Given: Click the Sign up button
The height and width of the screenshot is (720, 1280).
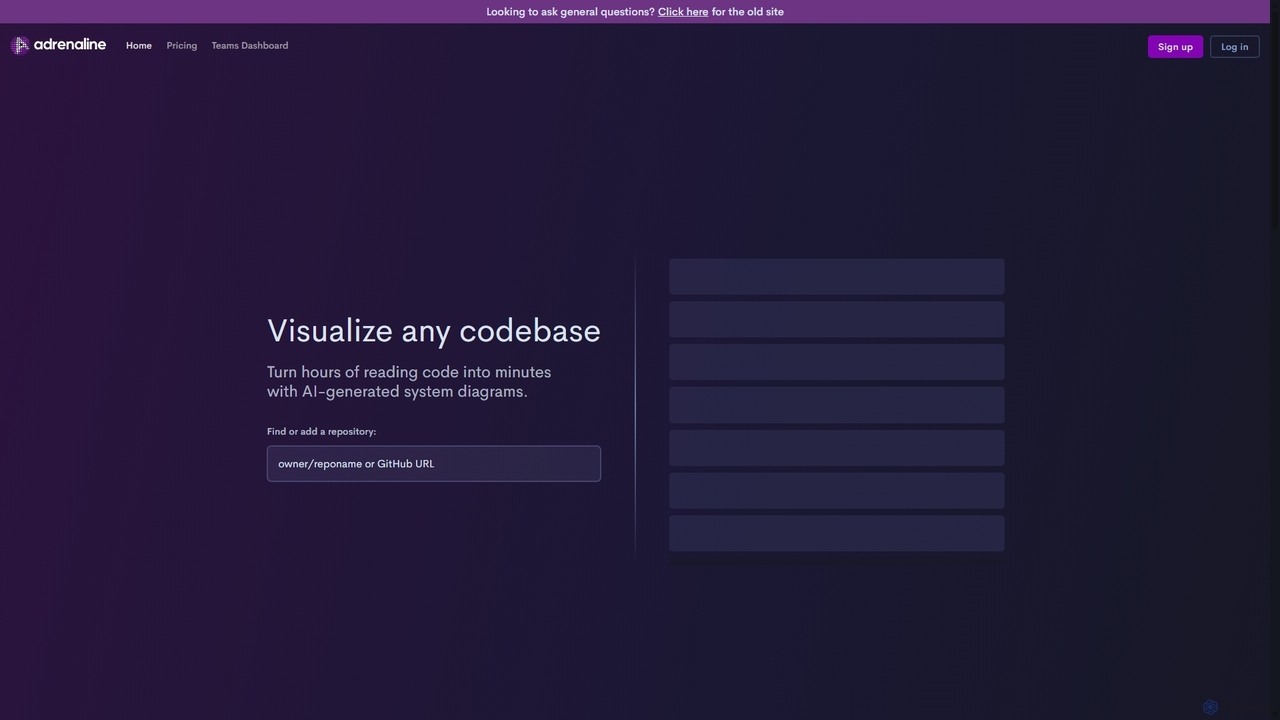Looking at the screenshot, I should 1175,47.
